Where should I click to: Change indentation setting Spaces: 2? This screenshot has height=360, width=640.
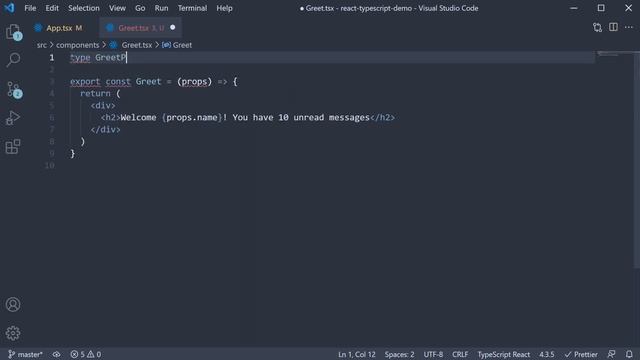click(x=399, y=354)
